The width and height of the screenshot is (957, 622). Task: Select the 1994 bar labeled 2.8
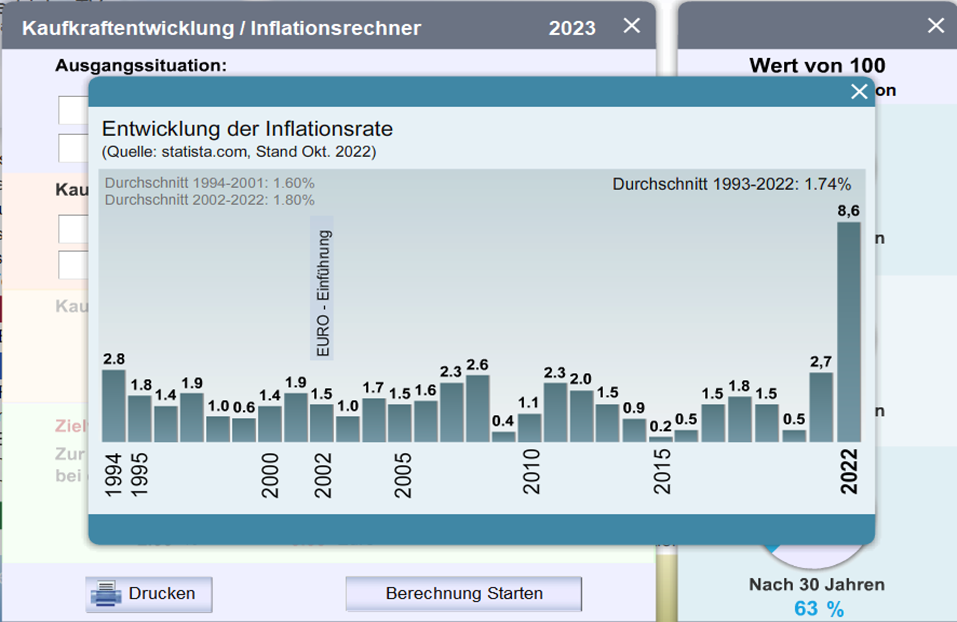pyautogui.click(x=114, y=405)
